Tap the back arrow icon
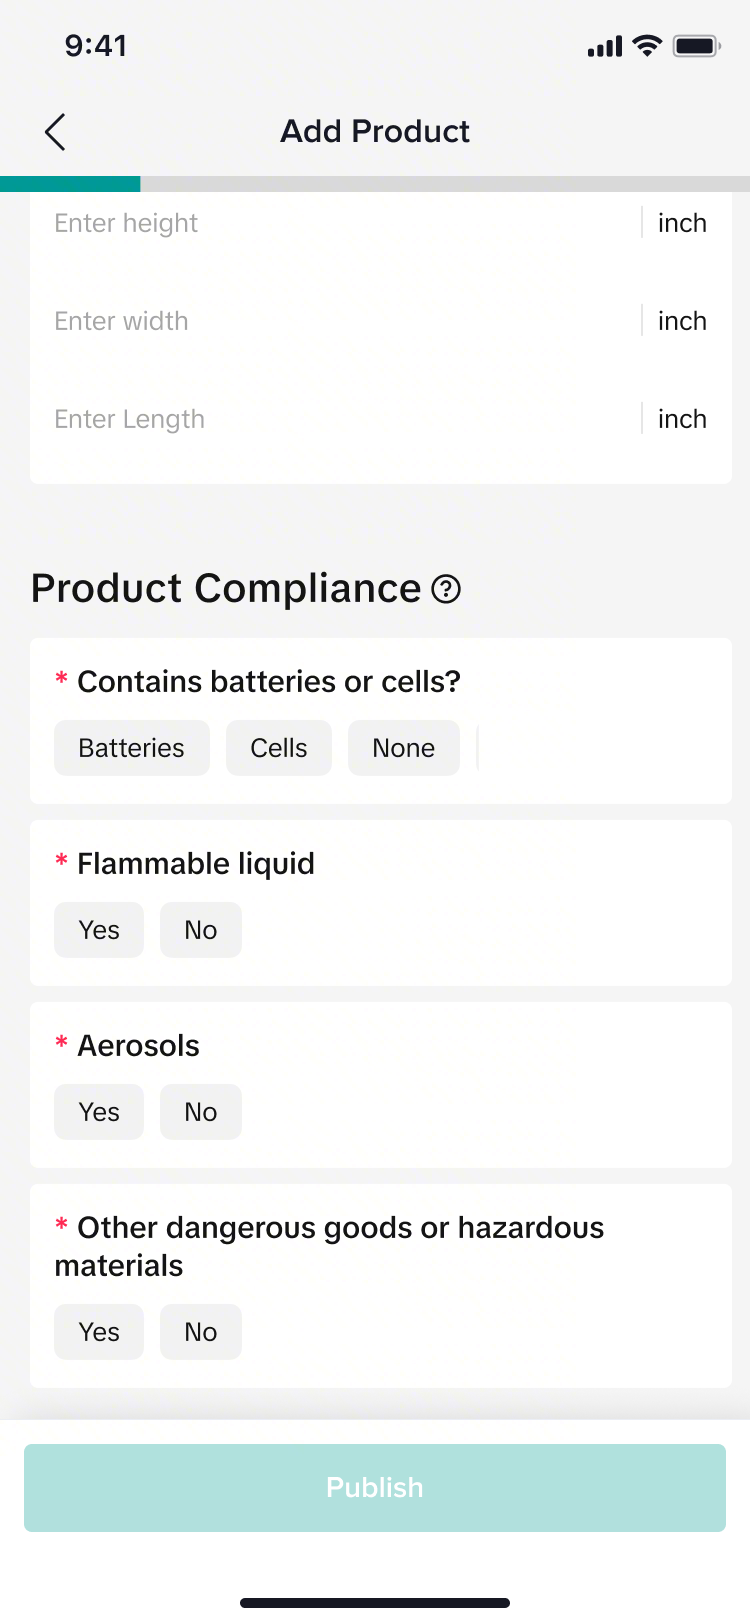The width and height of the screenshot is (750, 1624). point(55,132)
